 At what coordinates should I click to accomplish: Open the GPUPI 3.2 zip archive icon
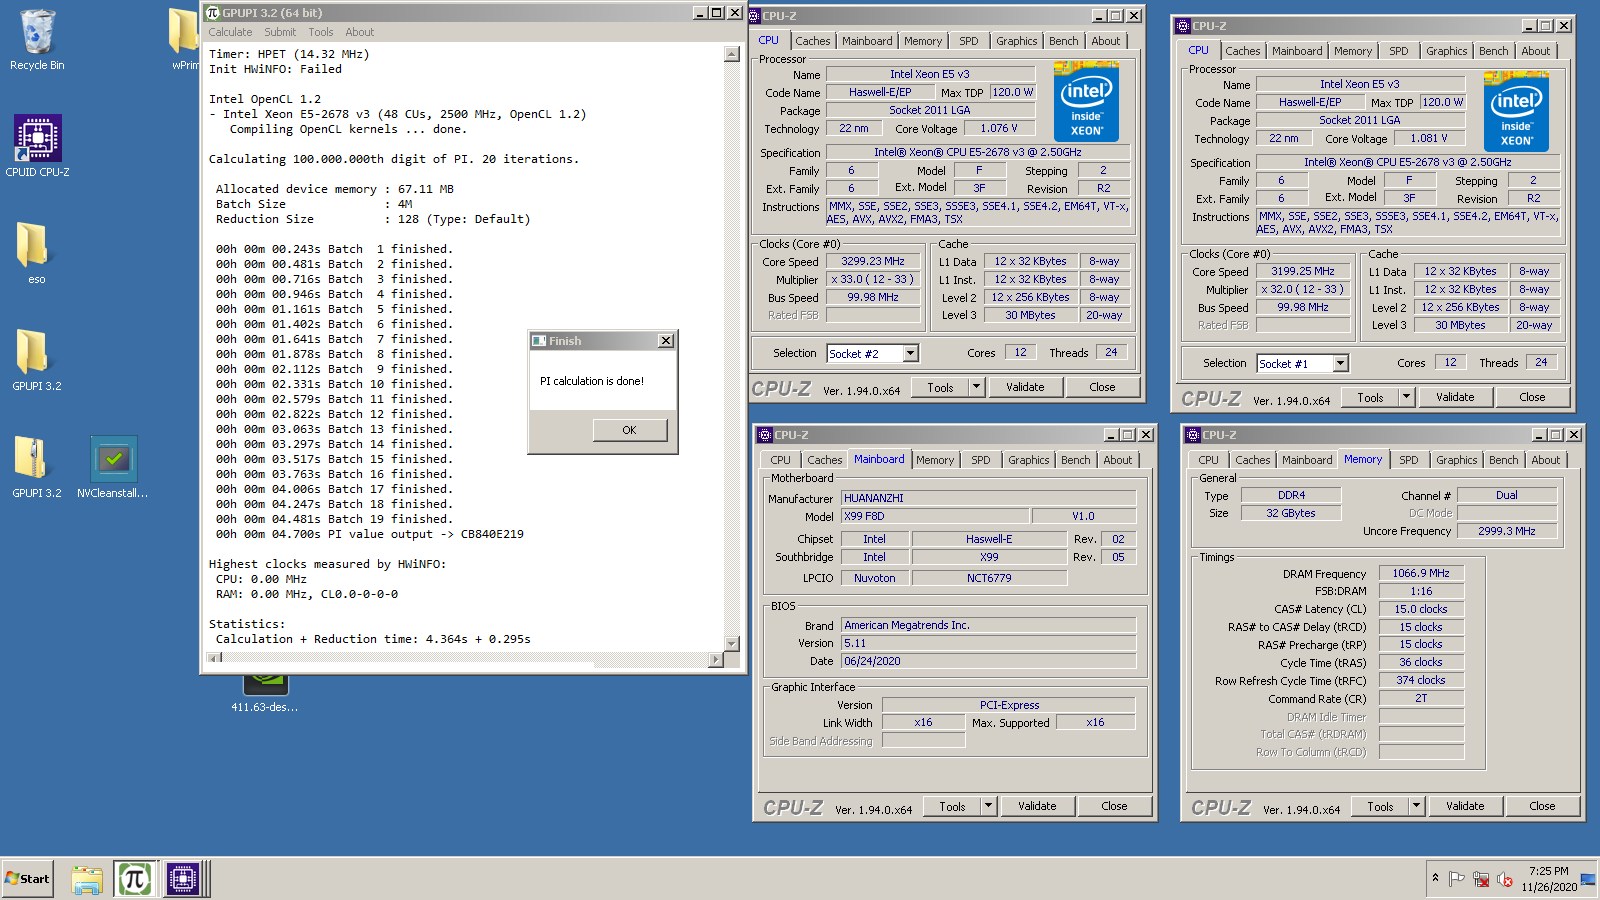(x=36, y=467)
